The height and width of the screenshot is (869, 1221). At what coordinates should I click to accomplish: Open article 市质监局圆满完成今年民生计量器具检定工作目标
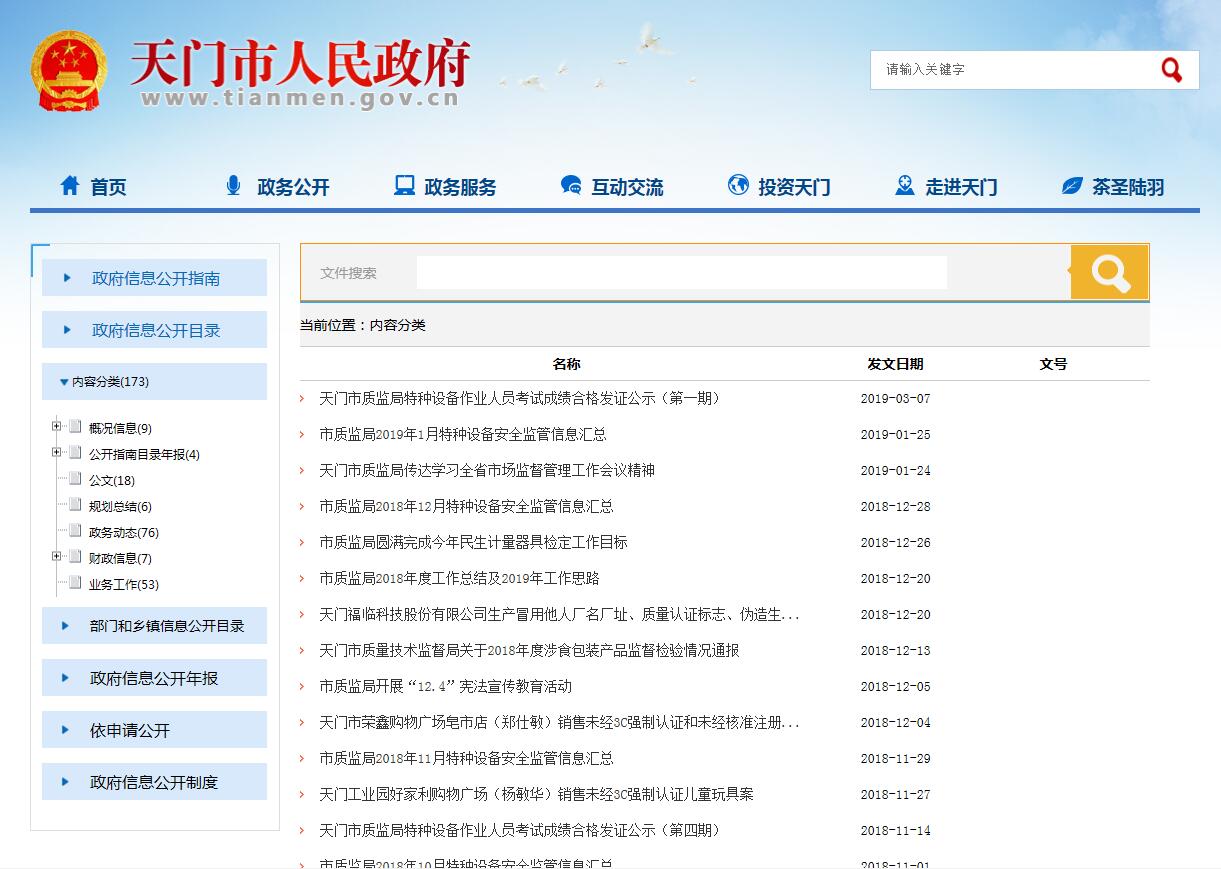pos(473,542)
